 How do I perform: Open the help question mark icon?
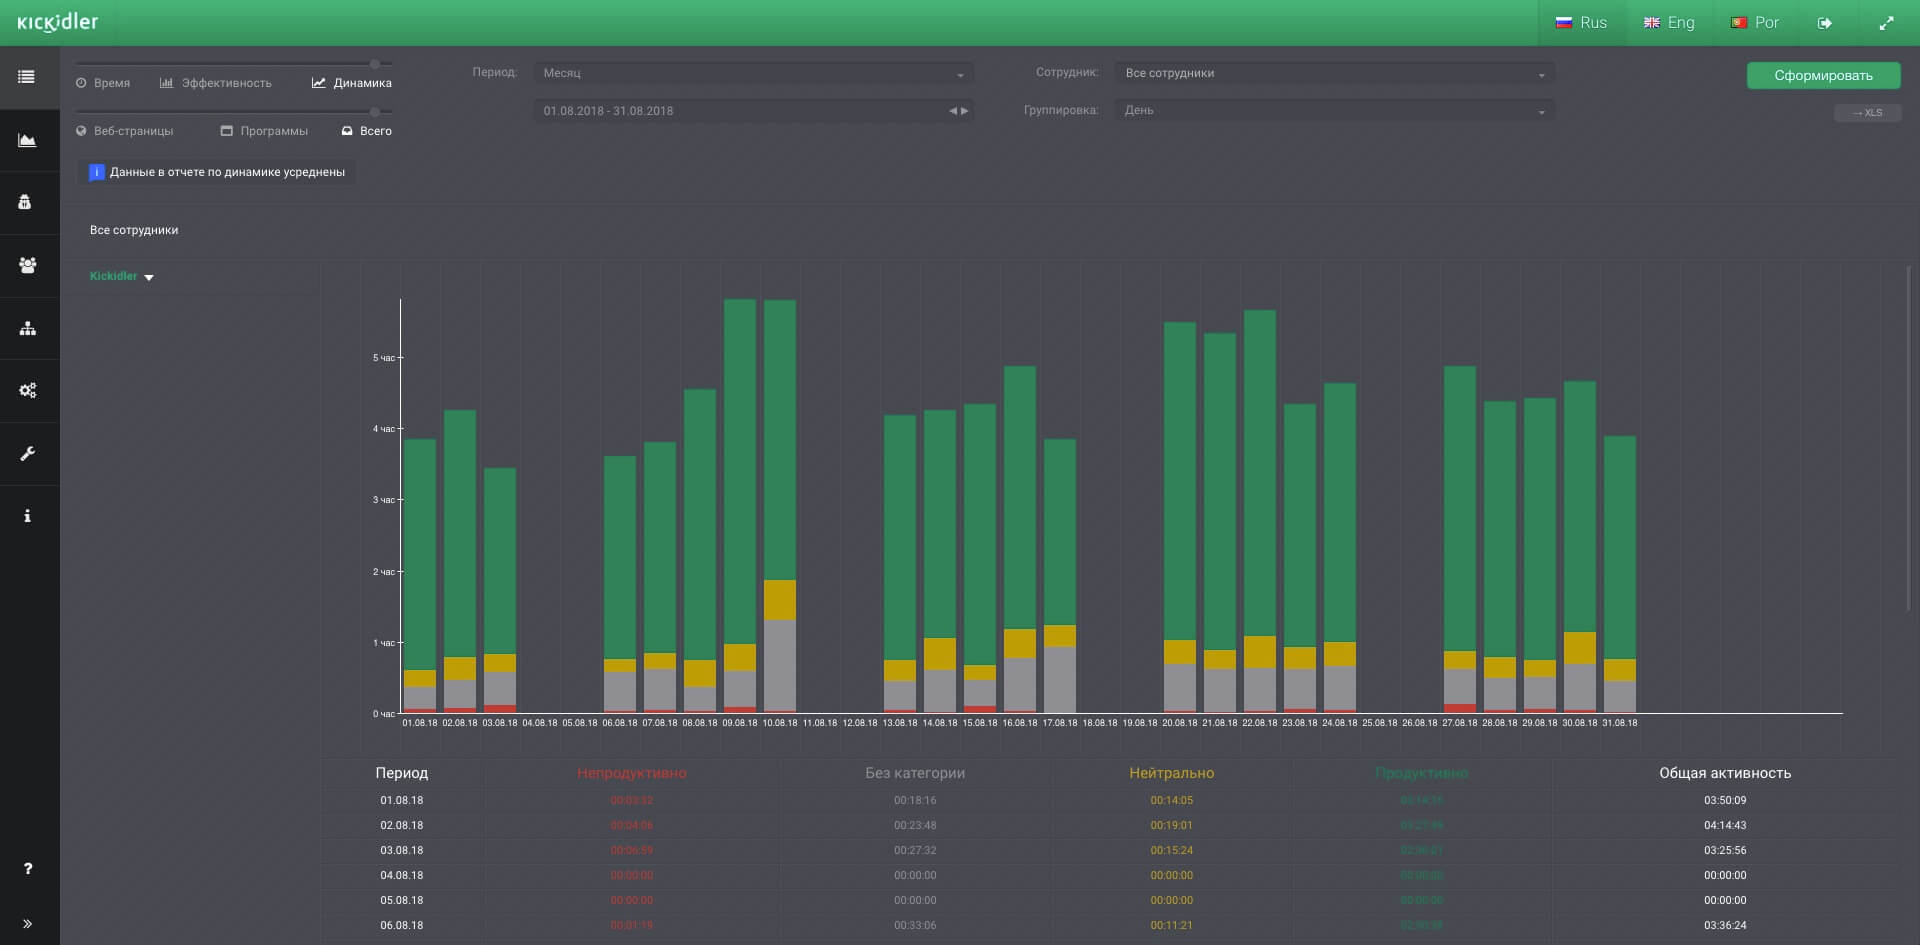pyautogui.click(x=27, y=868)
